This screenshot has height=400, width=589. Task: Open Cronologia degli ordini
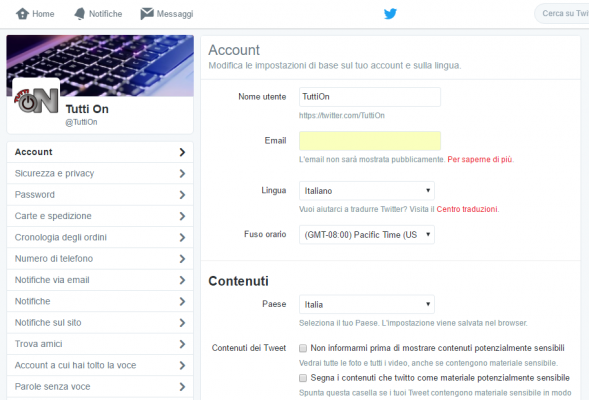point(100,237)
